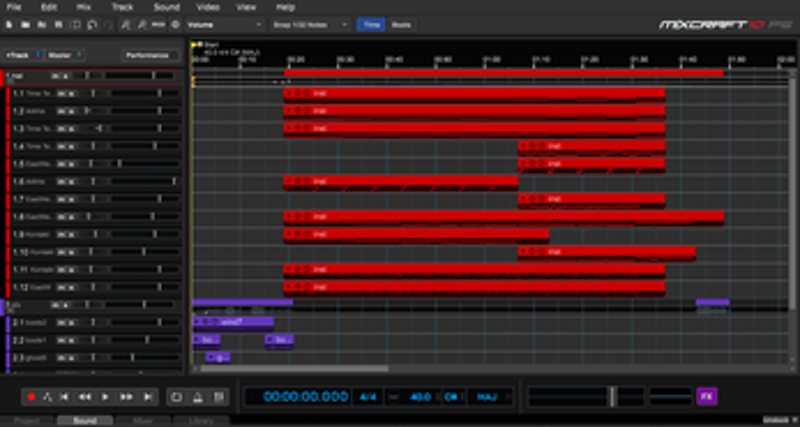
Task: Switch timeline to Time mode
Action: click(x=371, y=24)
